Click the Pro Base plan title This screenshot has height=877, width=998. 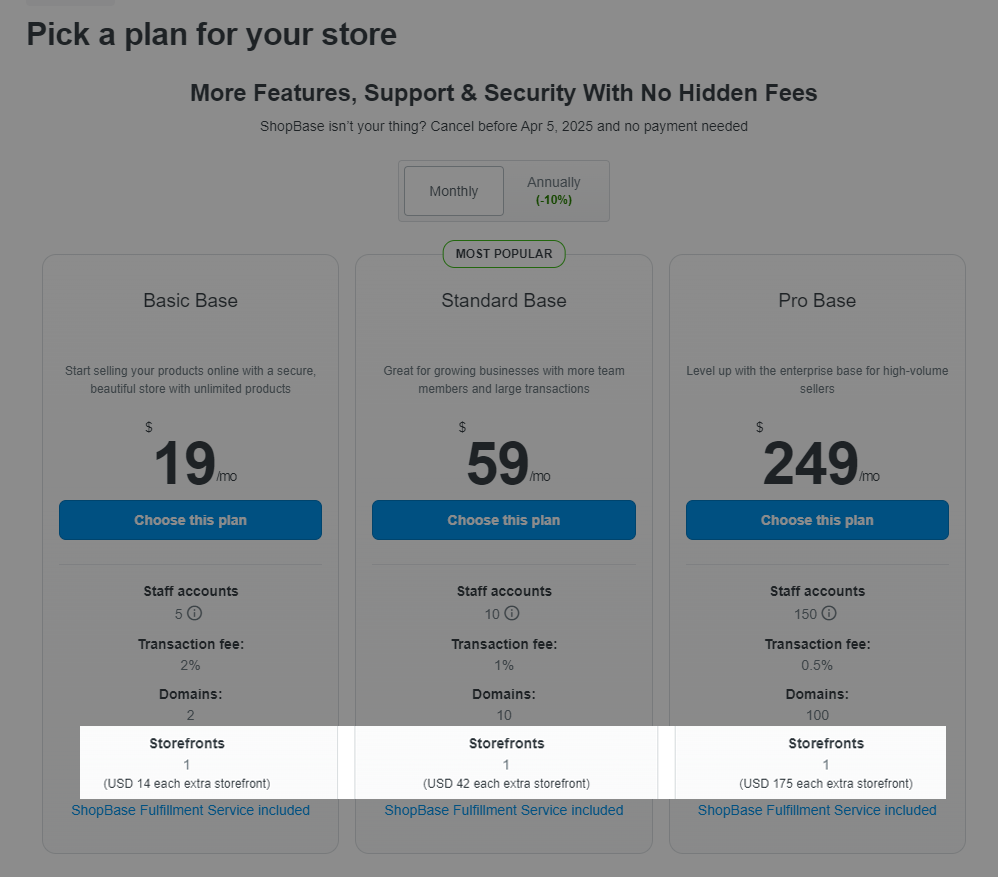tap(817, 300)
